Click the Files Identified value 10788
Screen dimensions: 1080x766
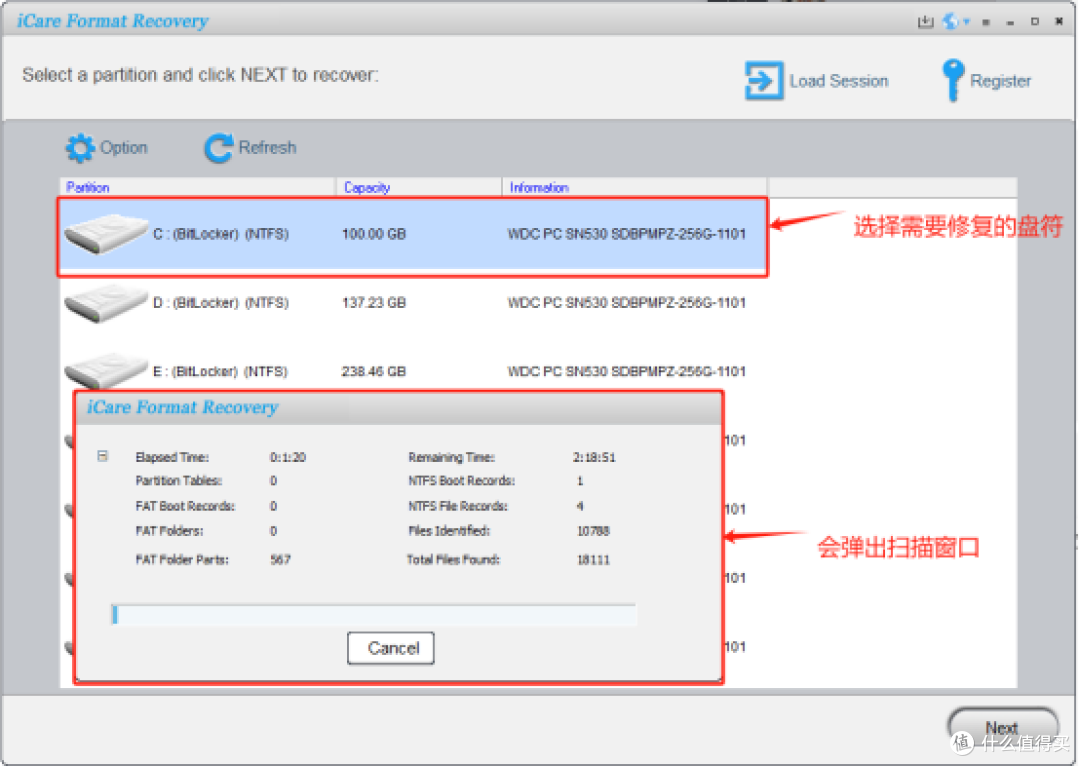[593, 531]
